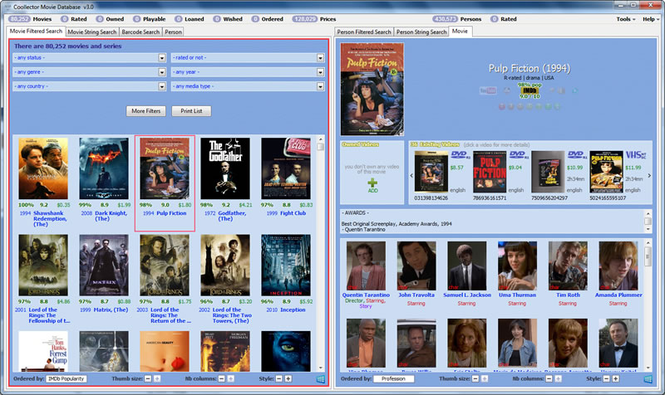Switch to the Person tab
Screen dimensions: 665x395
pos(173,32)
